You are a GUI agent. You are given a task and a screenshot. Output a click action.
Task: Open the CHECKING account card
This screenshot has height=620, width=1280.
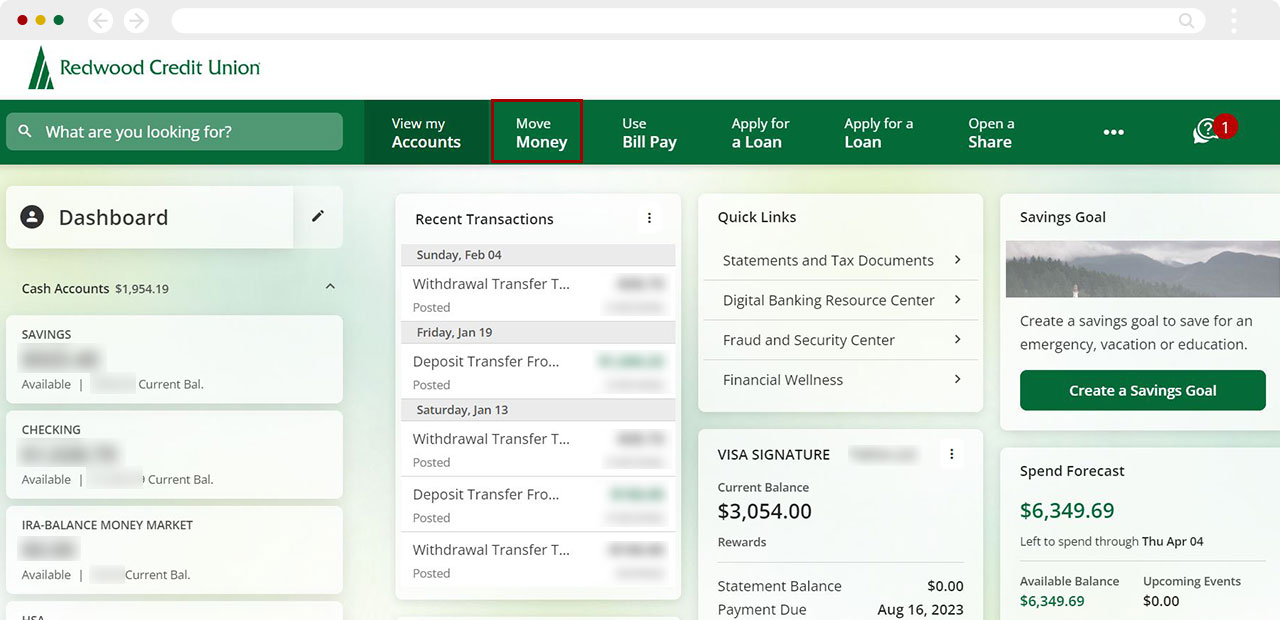coord(174,454)
